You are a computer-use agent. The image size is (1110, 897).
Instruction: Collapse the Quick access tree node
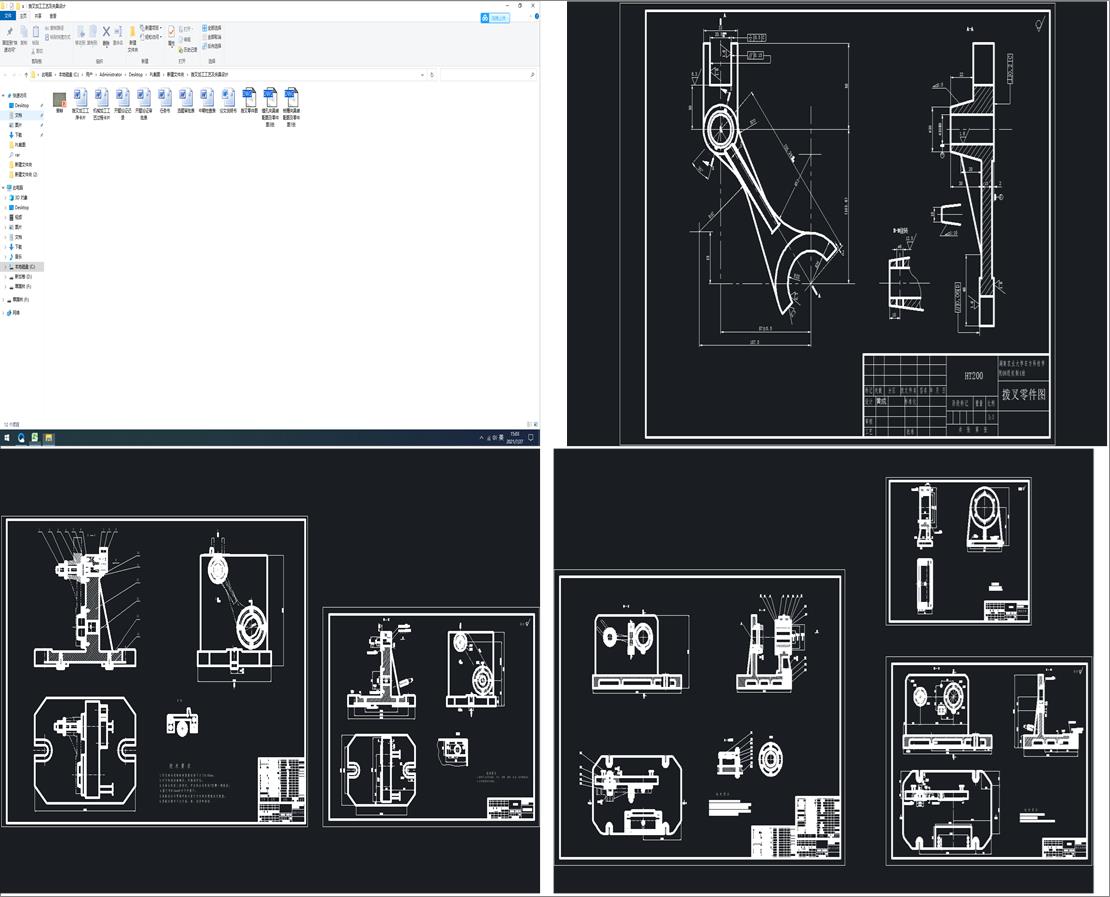pos(4,95)
